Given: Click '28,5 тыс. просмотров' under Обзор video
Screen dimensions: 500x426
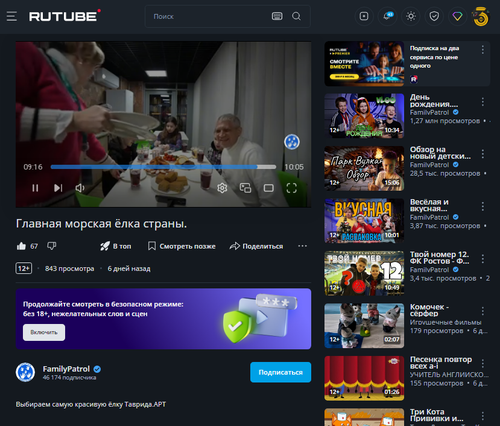Looking at the screenshot, I should (445, 173).
